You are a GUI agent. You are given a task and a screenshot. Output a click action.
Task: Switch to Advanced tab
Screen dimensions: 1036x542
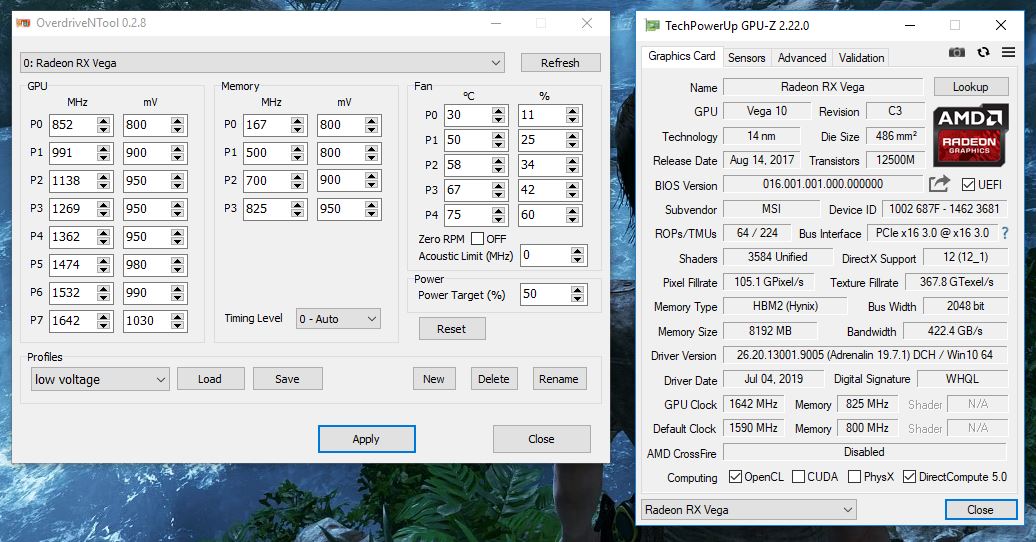coord(802,58)
